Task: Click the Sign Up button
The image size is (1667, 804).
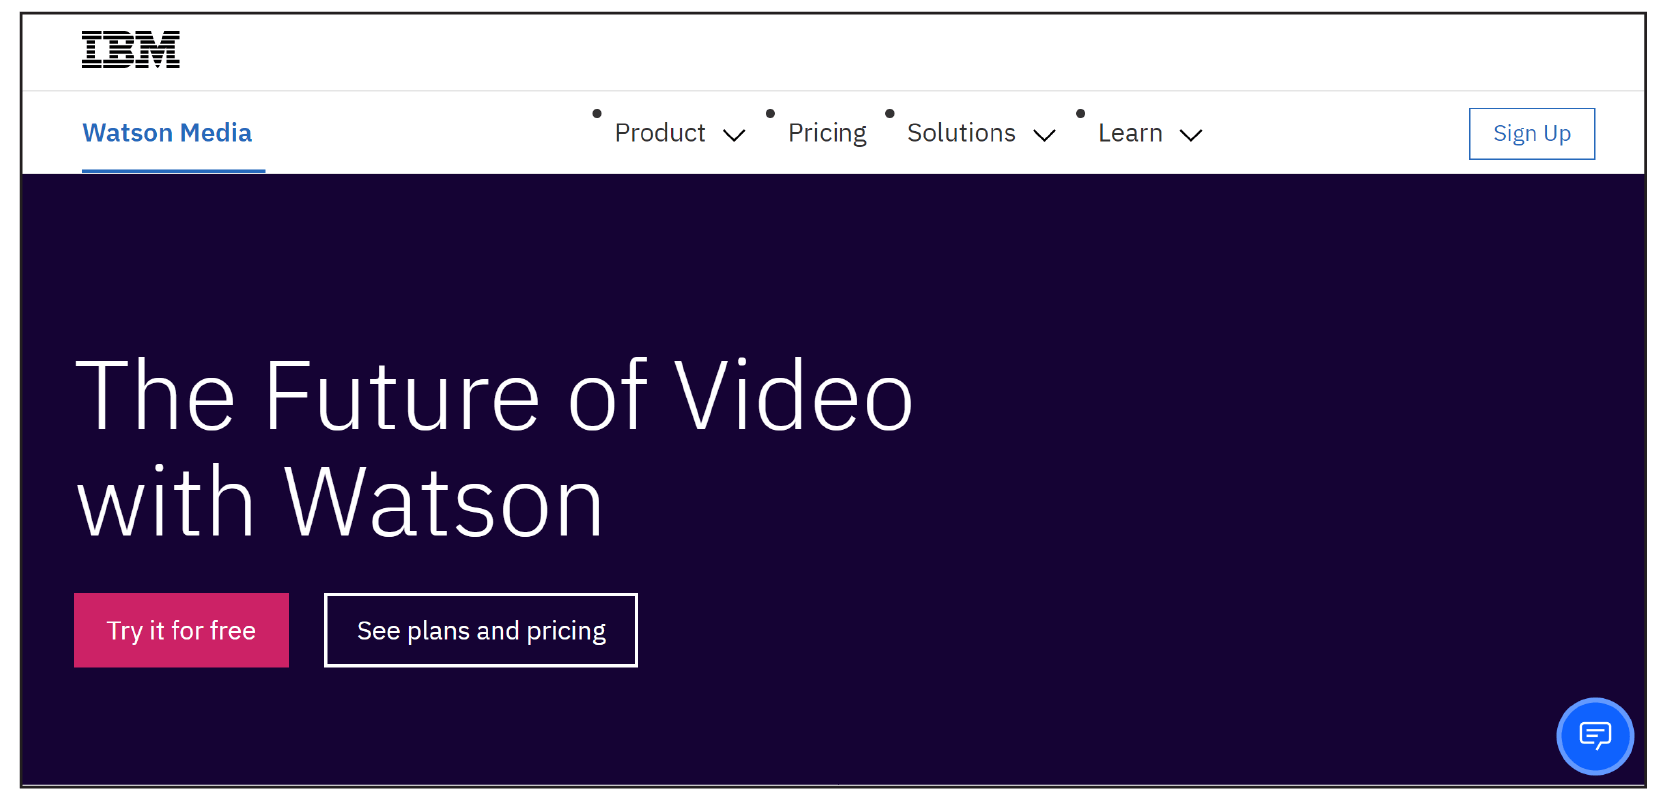Action: point(1531,133)
